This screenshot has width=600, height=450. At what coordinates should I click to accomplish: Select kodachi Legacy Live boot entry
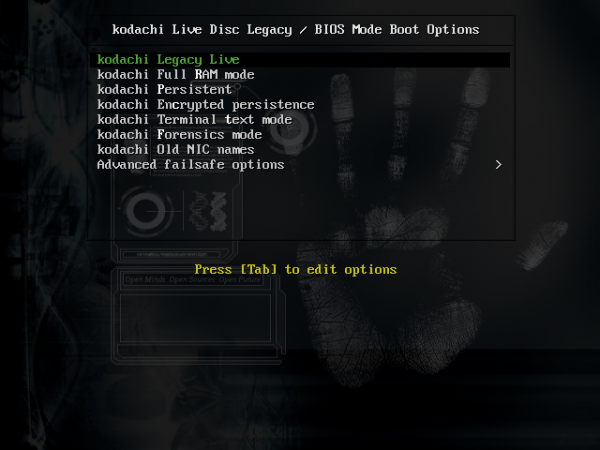coord(300,60)
